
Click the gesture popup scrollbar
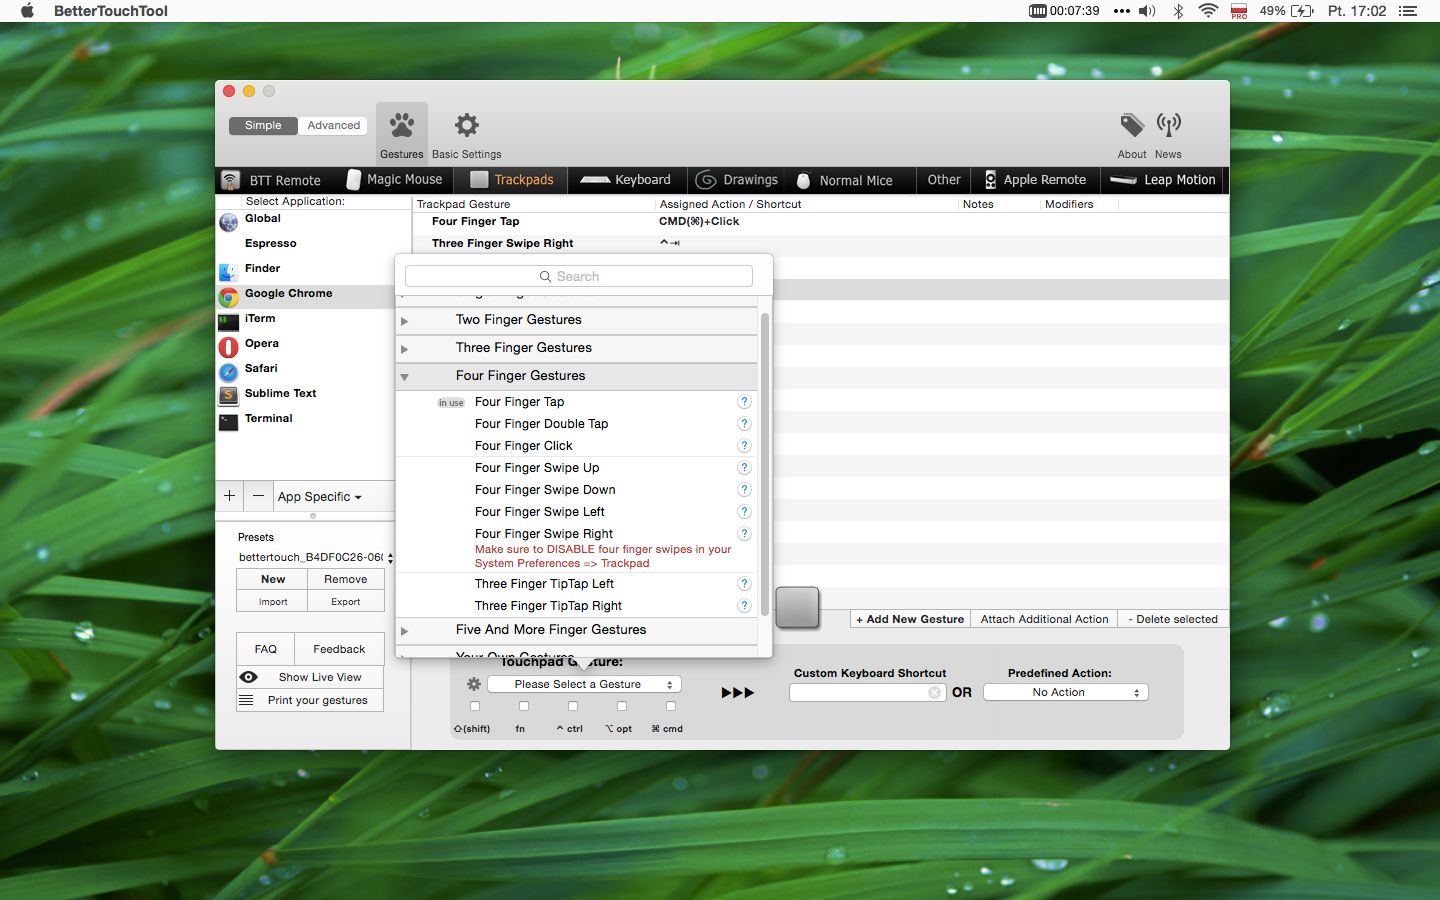point(765,465)
